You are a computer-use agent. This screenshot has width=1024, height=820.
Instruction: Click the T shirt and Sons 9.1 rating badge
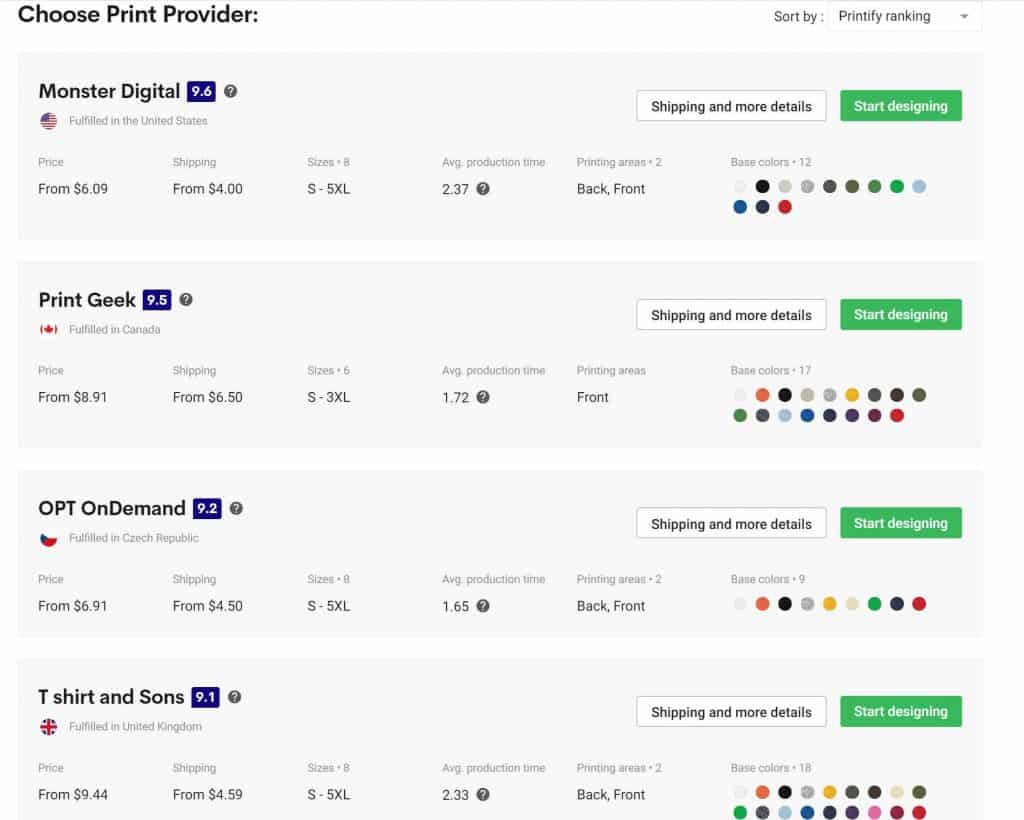point(205,697)
